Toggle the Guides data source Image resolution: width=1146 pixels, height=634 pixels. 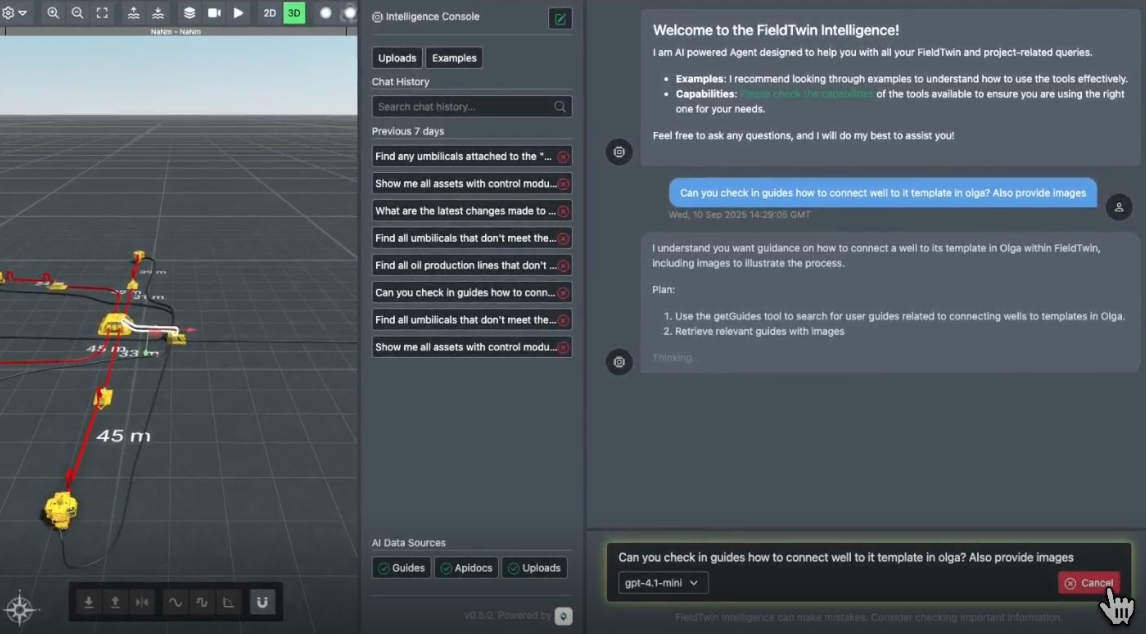pos(401,567)
